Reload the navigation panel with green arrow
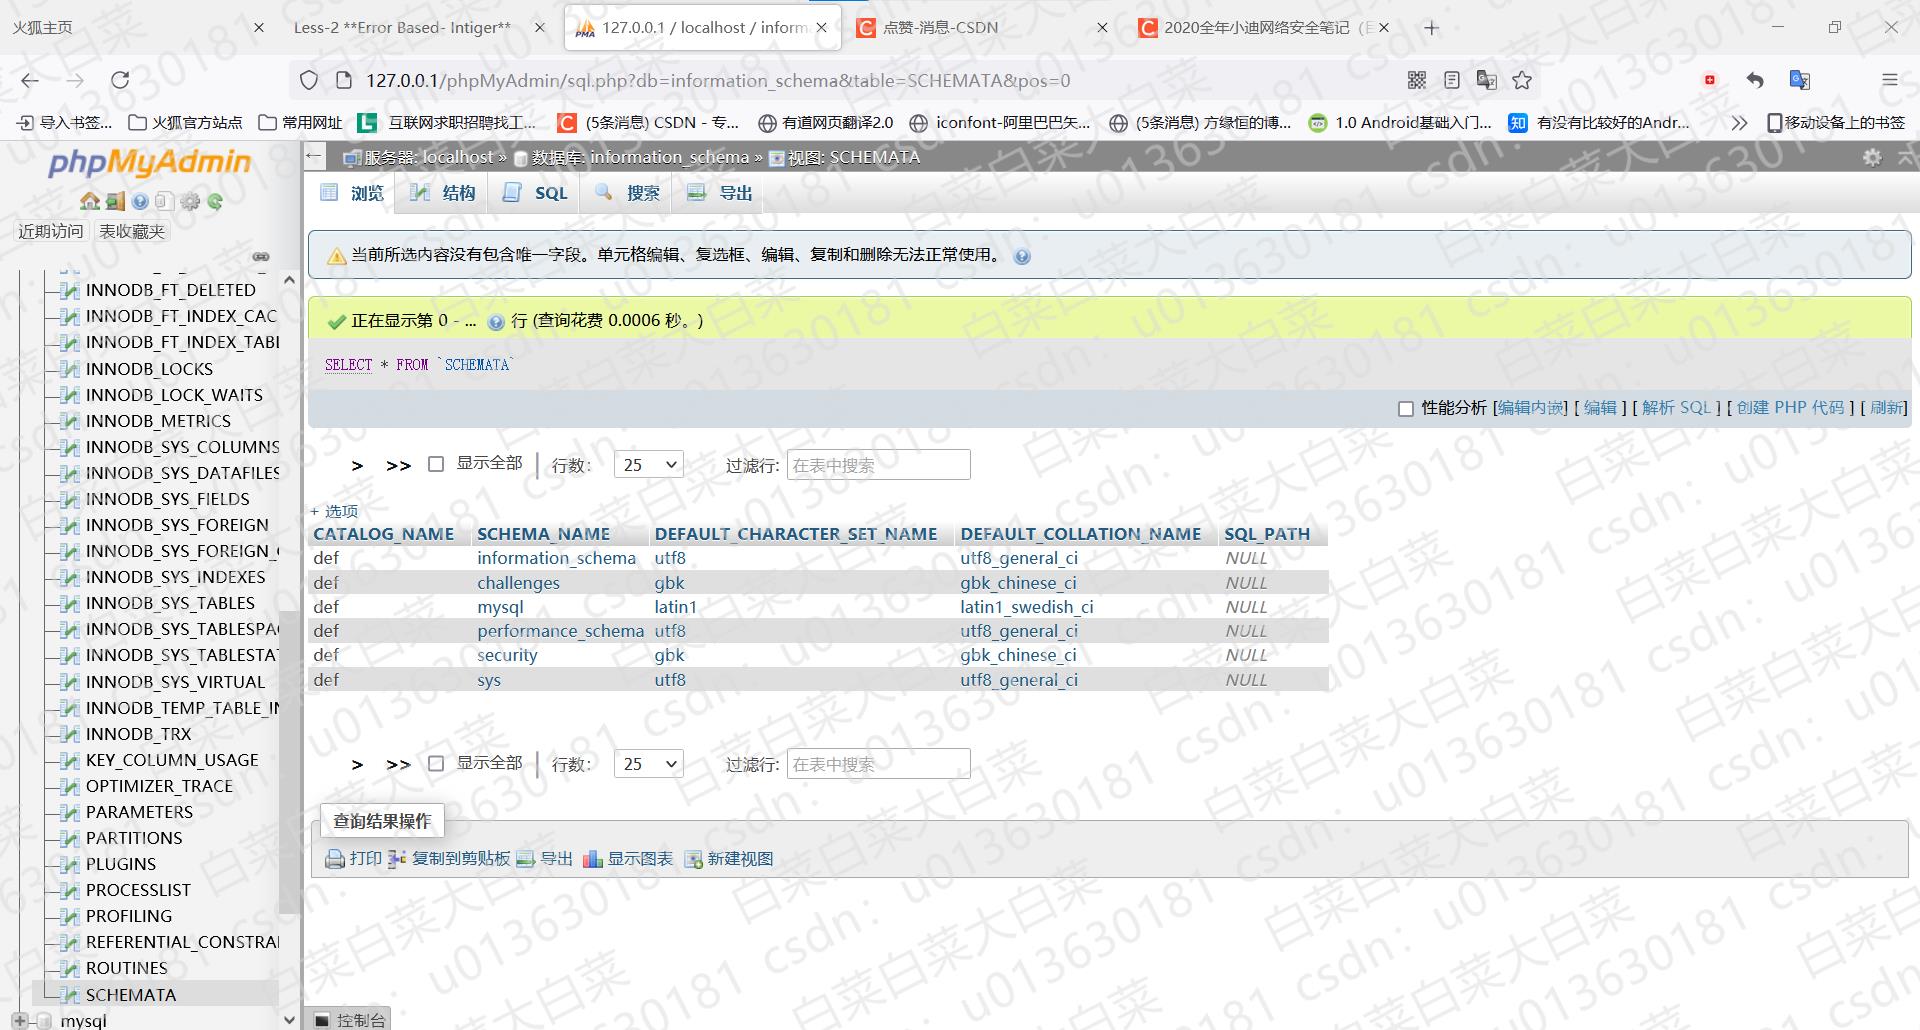The image size is (1920, 1030). coord(215,201)
